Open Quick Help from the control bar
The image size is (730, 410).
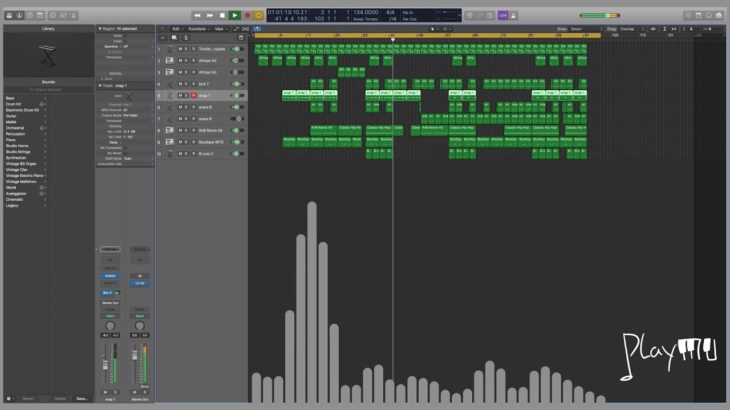coord(30,15)
